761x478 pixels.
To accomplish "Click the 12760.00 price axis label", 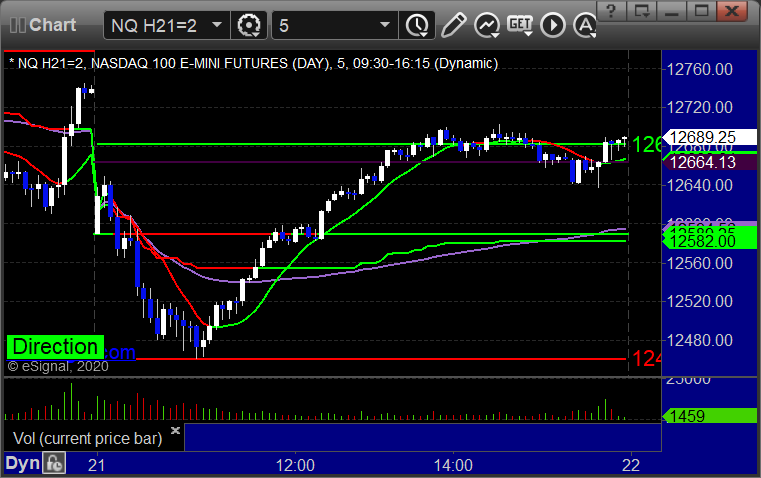I will point(700,69).
